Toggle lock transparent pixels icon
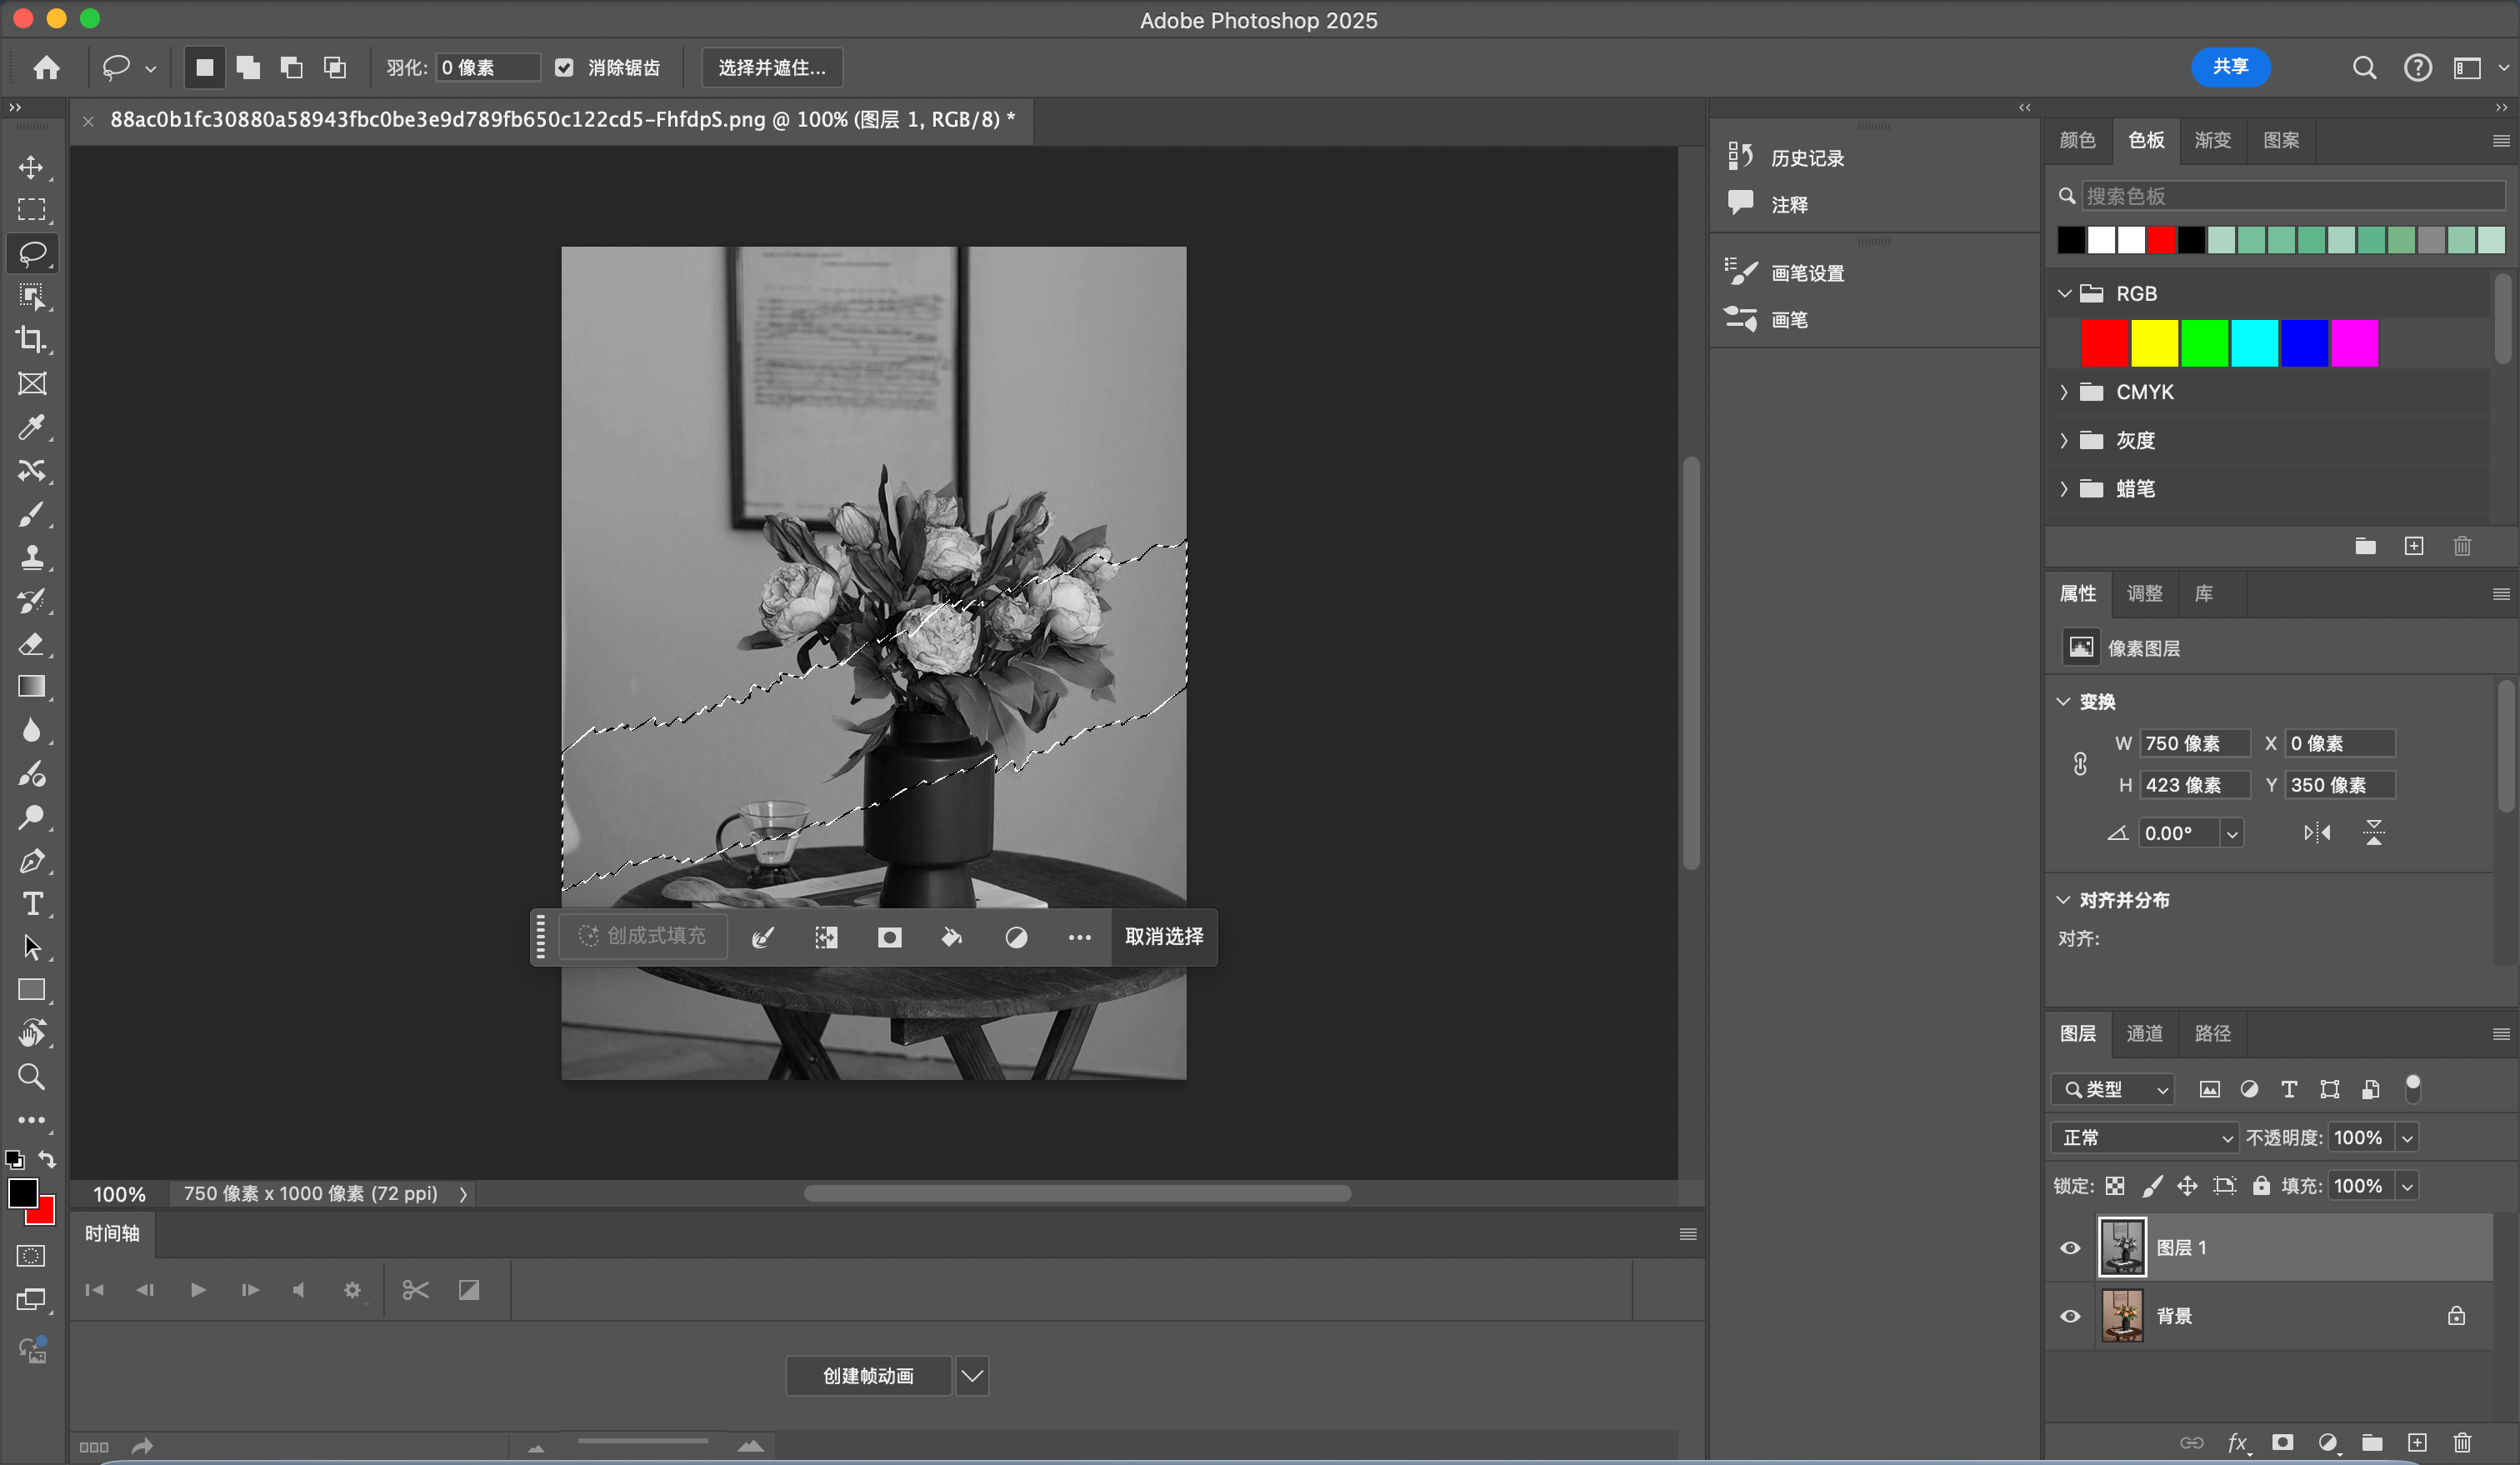2520x1465 pixels. (2114, 1186)
